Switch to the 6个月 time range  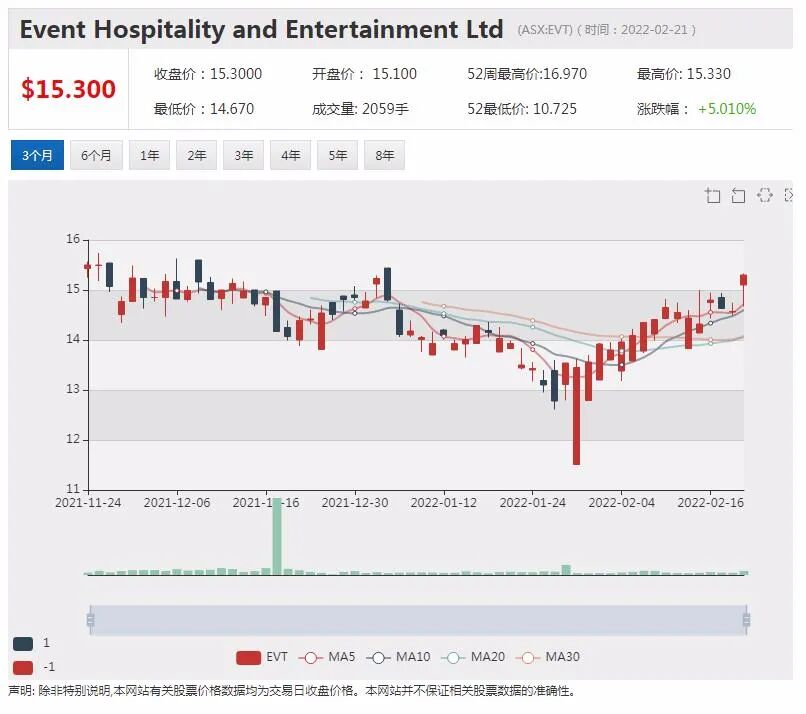click(96, 155)
